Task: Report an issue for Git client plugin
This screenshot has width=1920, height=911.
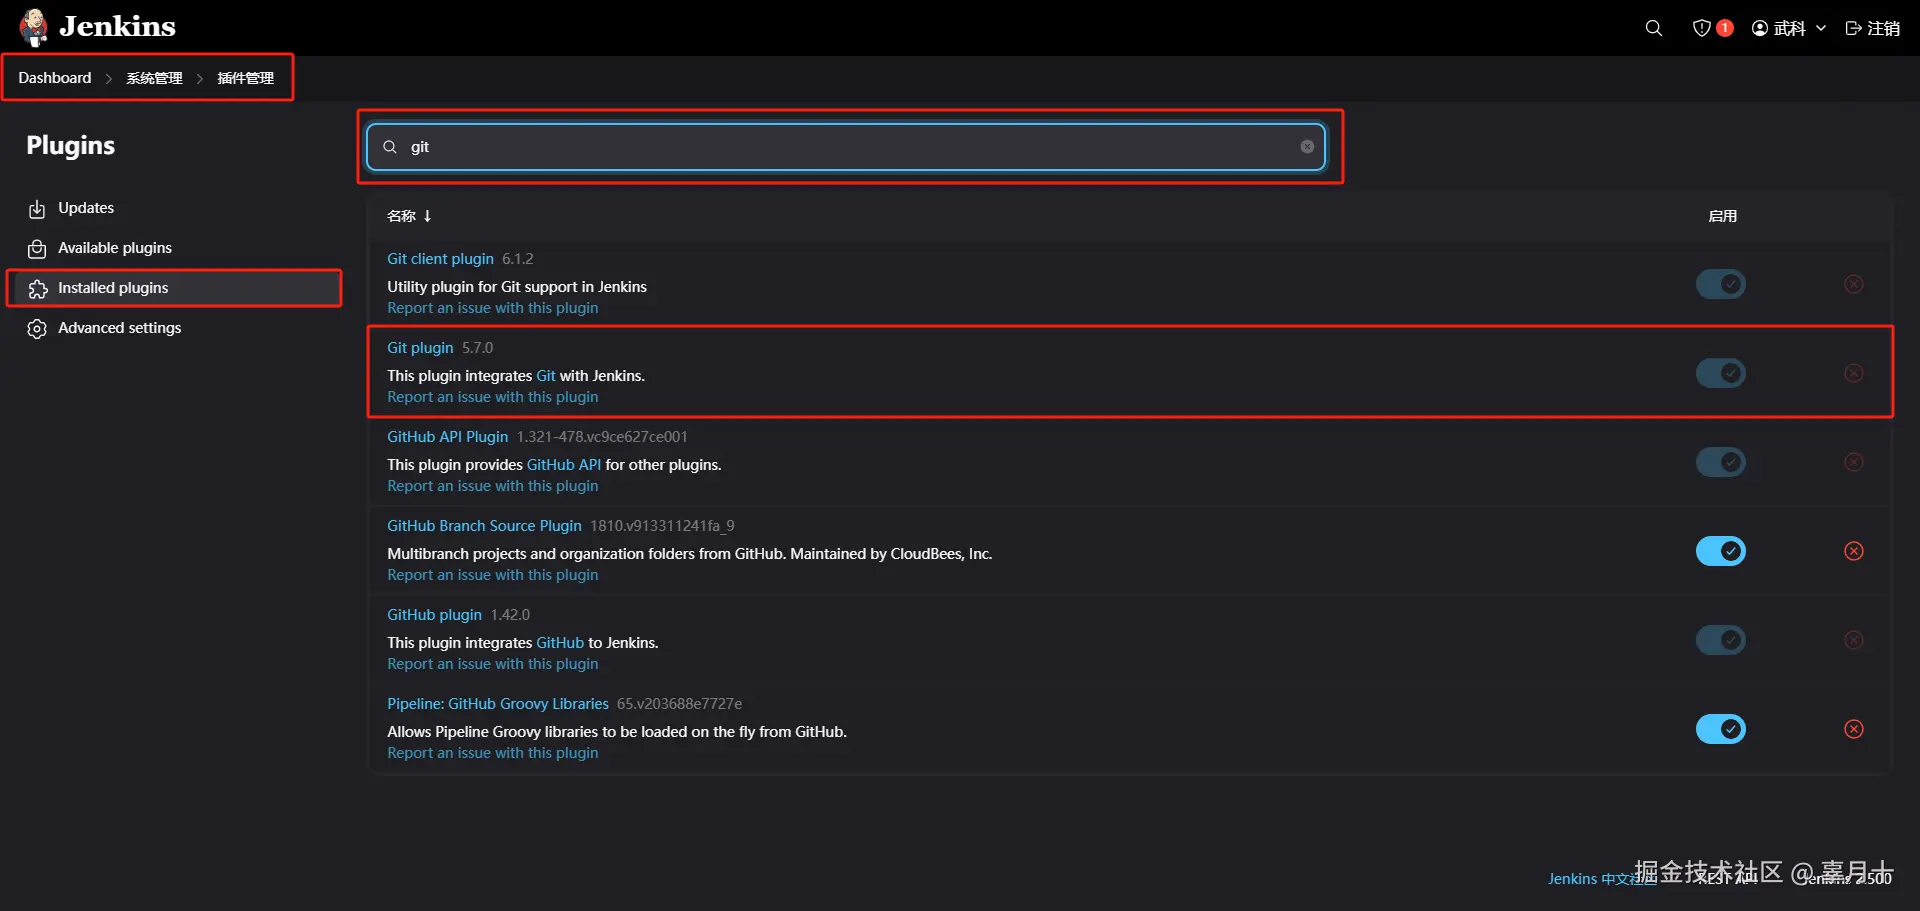Action: [493, 308]
